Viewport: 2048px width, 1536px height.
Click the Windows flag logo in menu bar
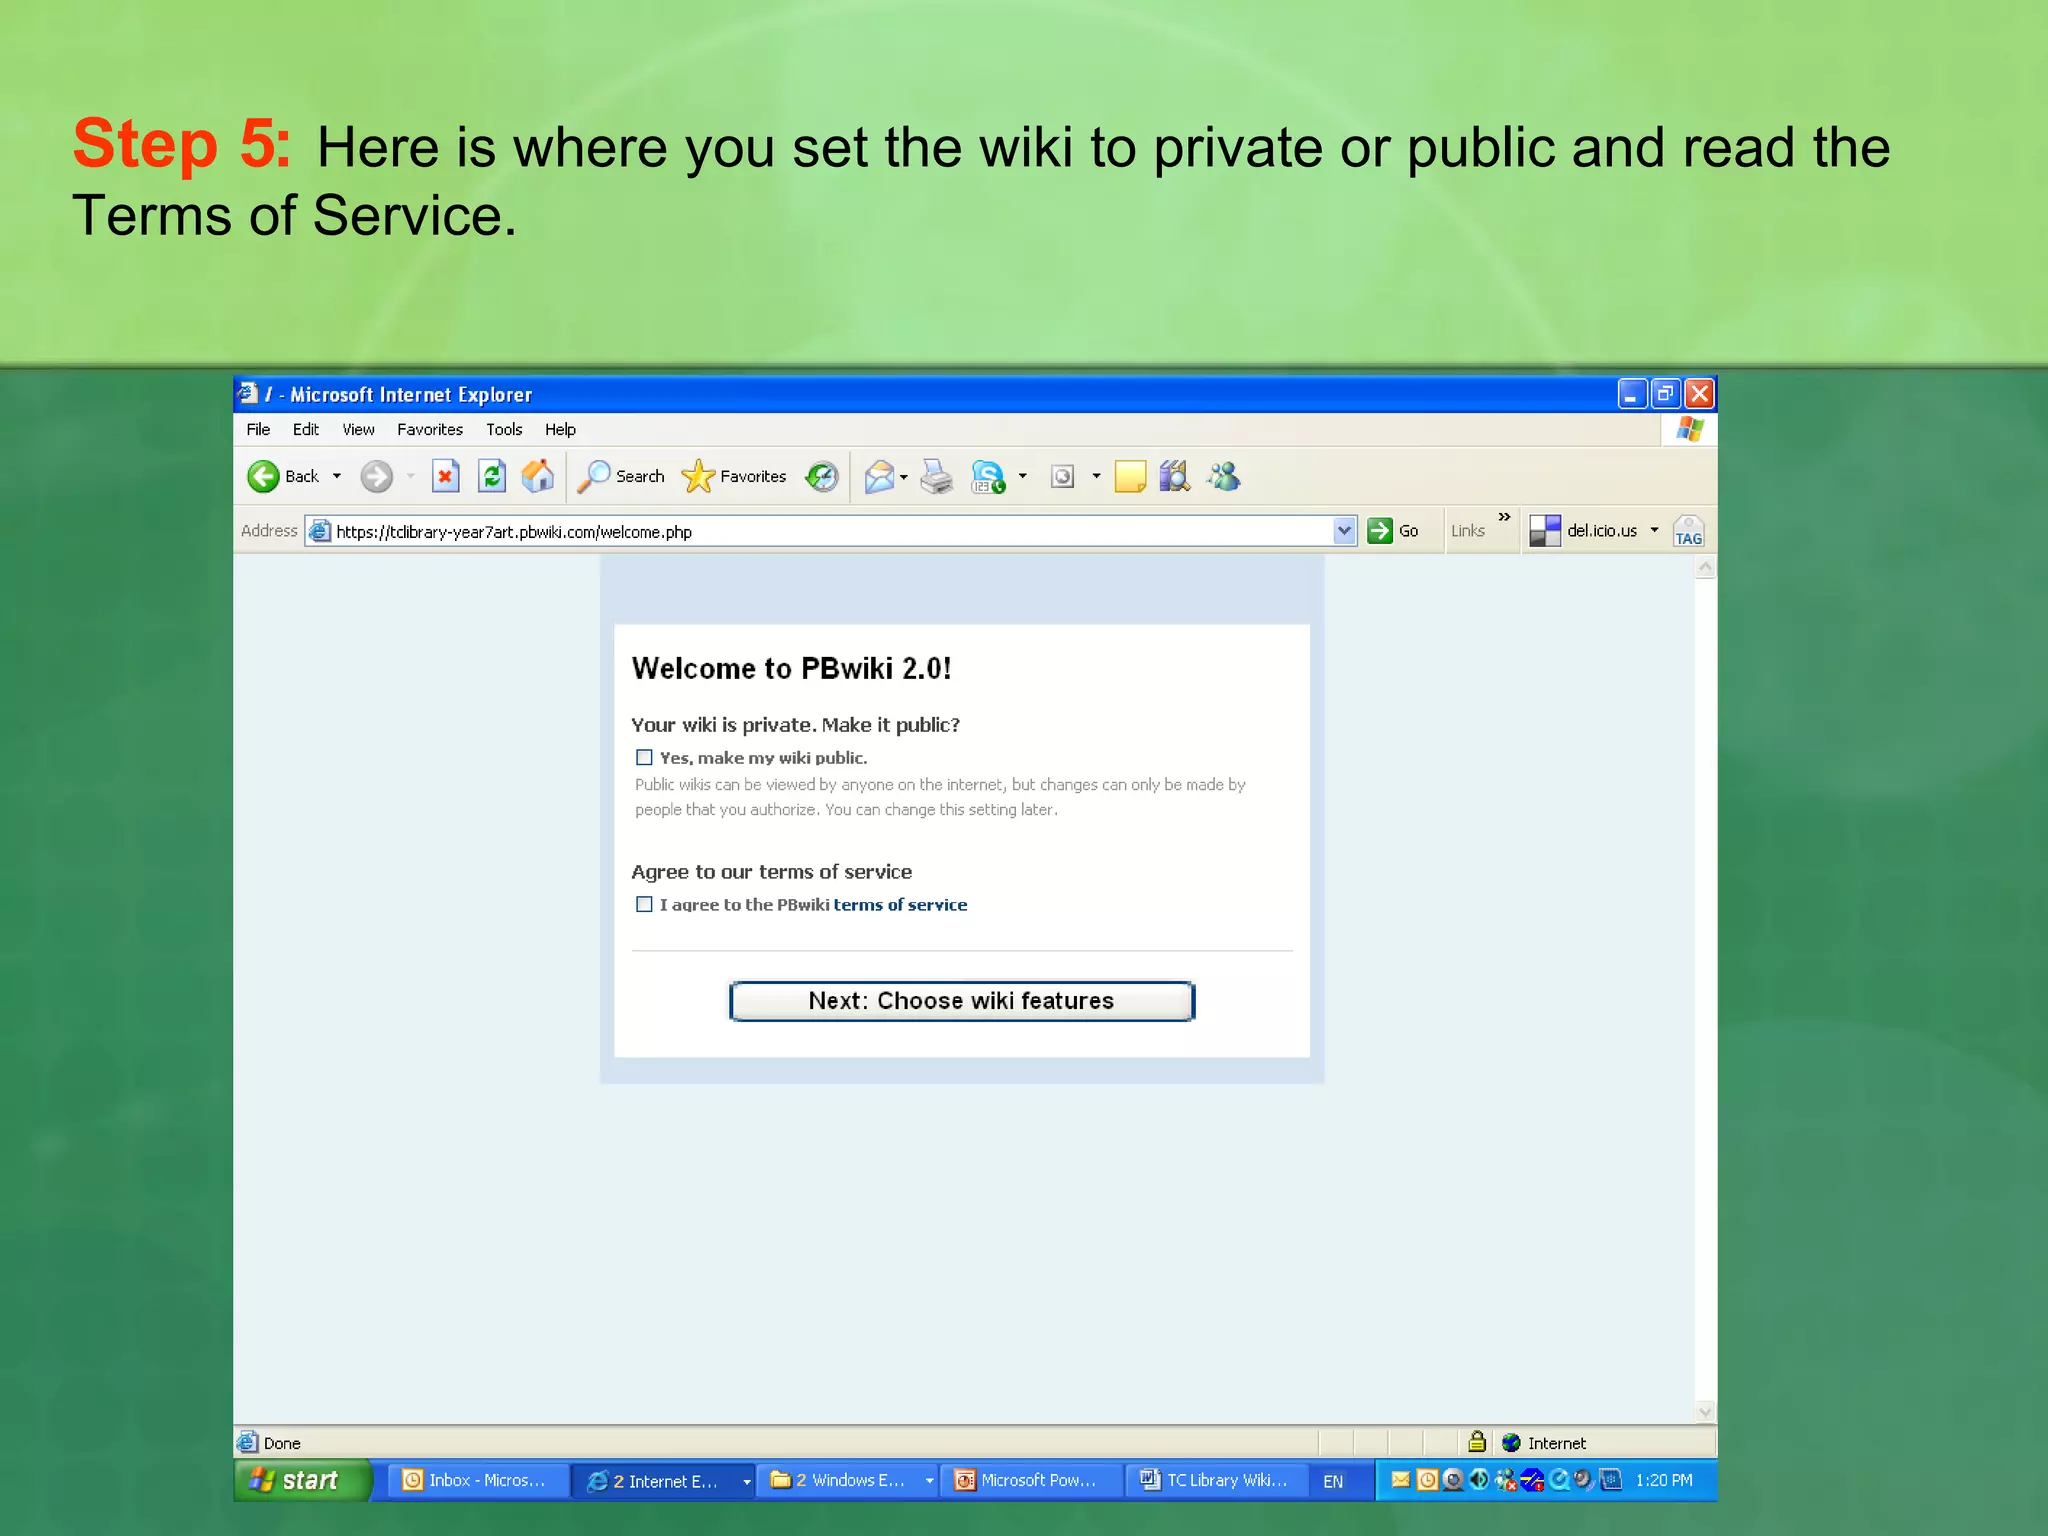pos(1690,430)
